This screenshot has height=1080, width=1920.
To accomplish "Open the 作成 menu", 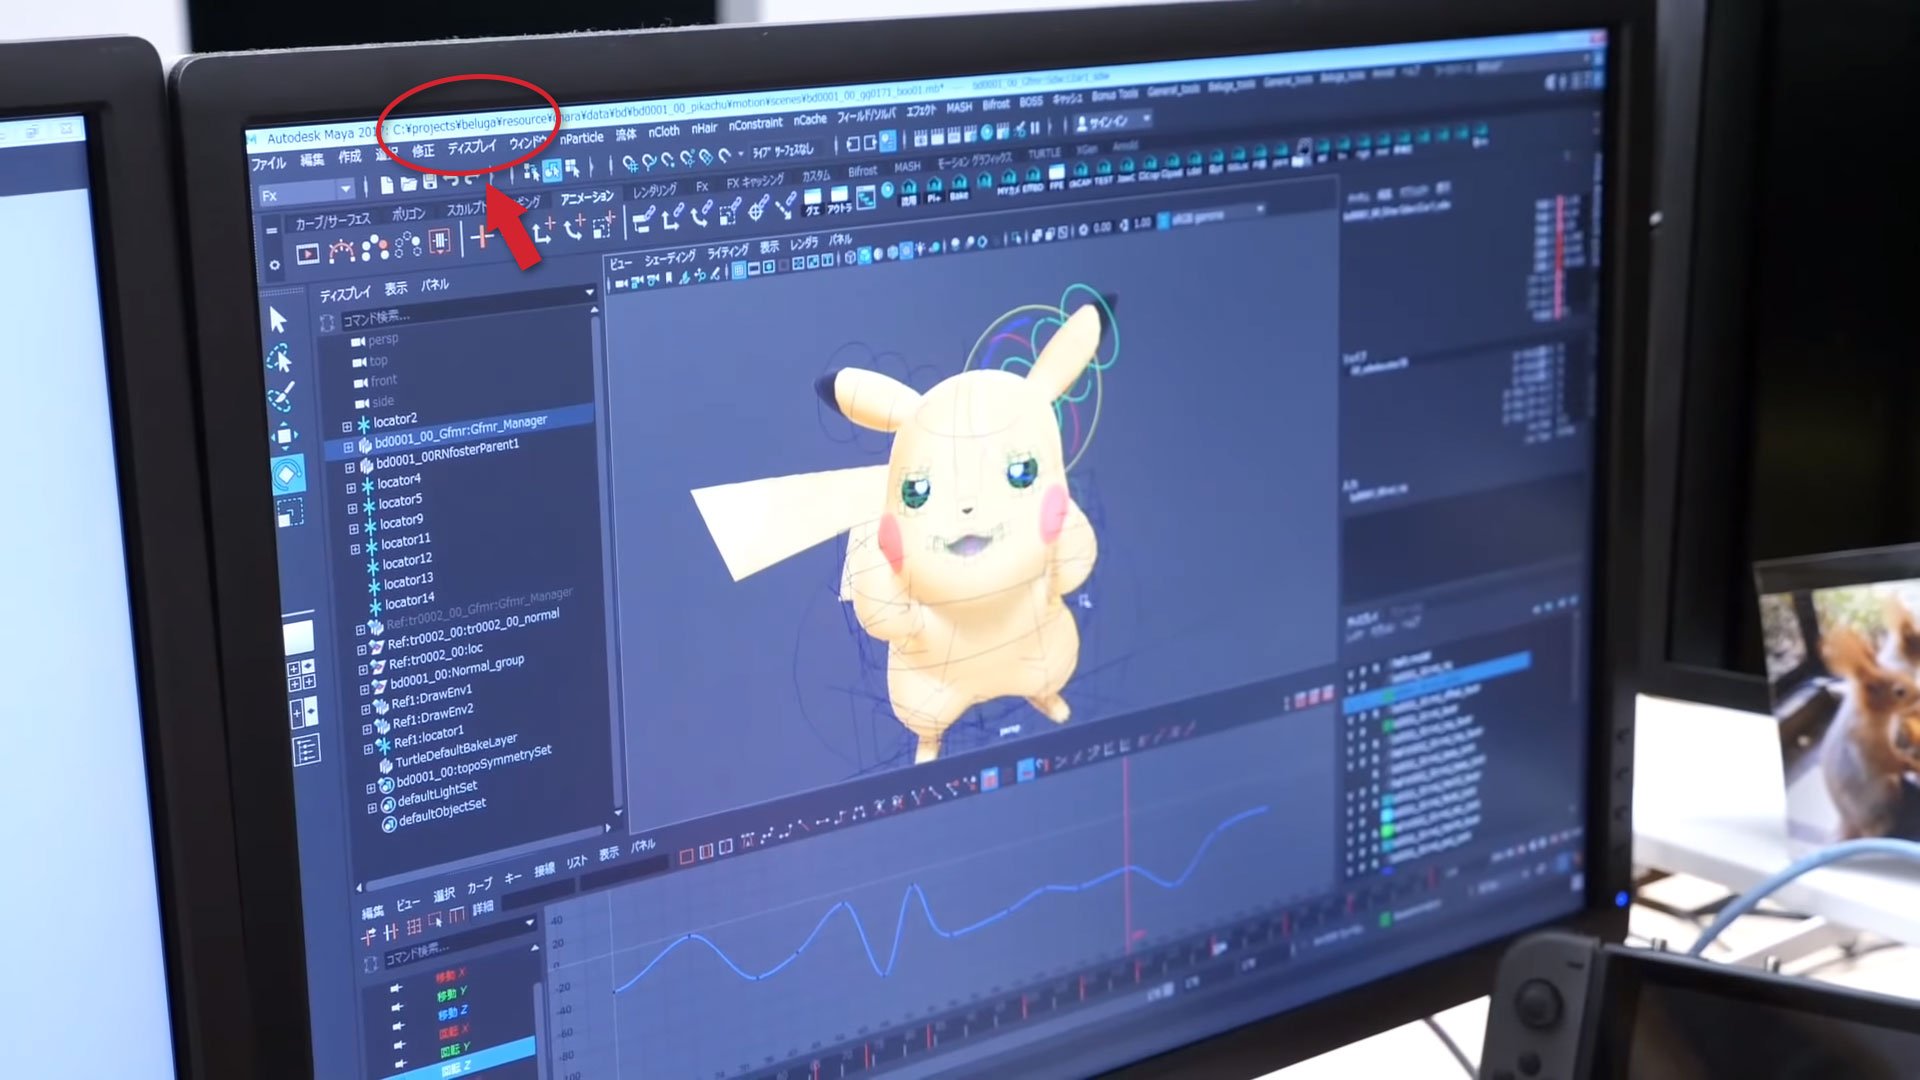I will (x=349, y=156).
